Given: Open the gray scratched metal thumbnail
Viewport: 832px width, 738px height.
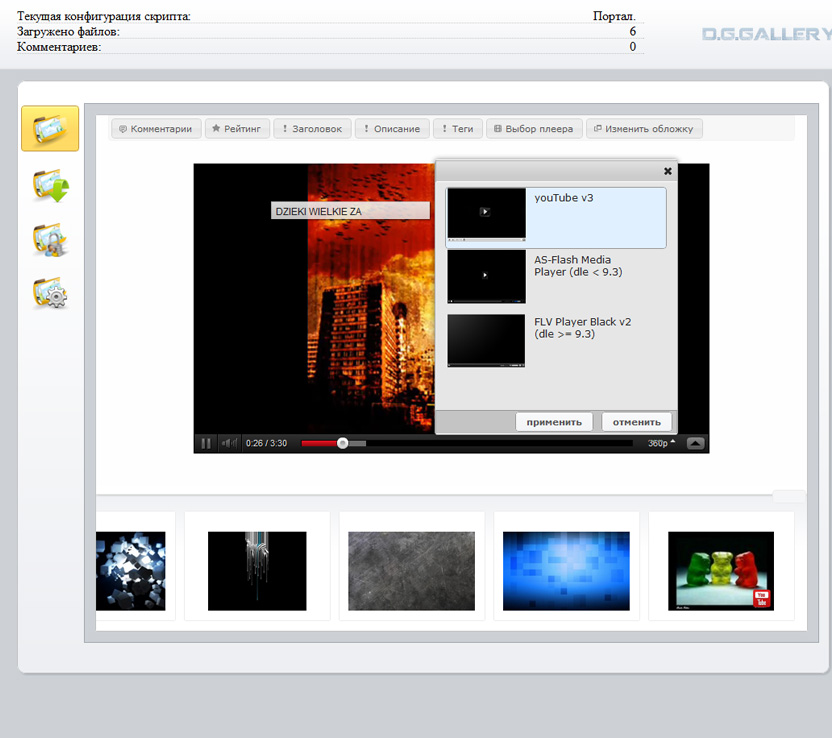Looking at the screenshot, I should pos(411,571).
